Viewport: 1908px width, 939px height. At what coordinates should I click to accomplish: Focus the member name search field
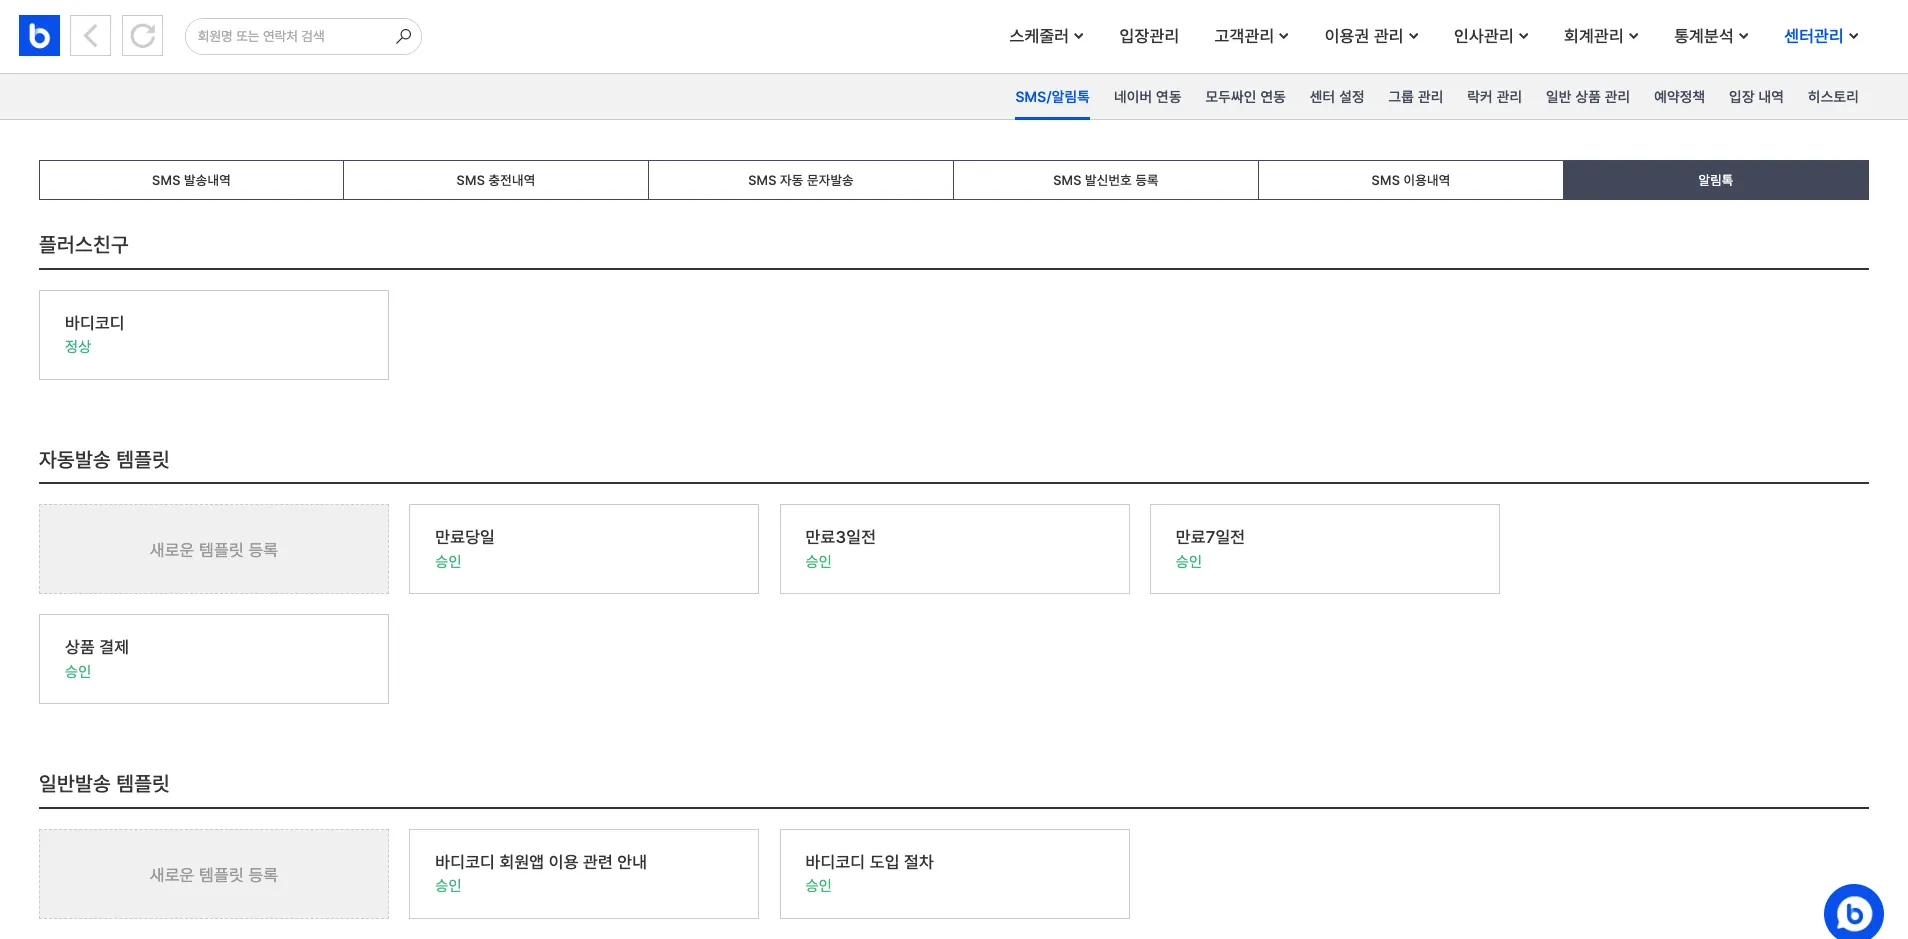pos(290,36)
